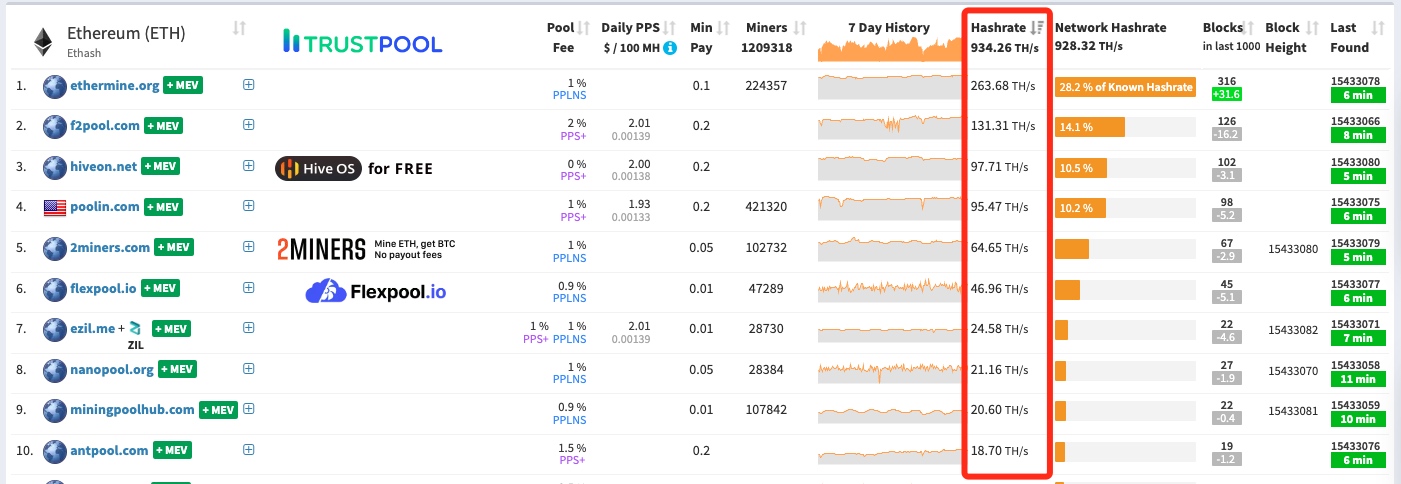Click the +MEV badge for flexpool.io

[160, 289]
